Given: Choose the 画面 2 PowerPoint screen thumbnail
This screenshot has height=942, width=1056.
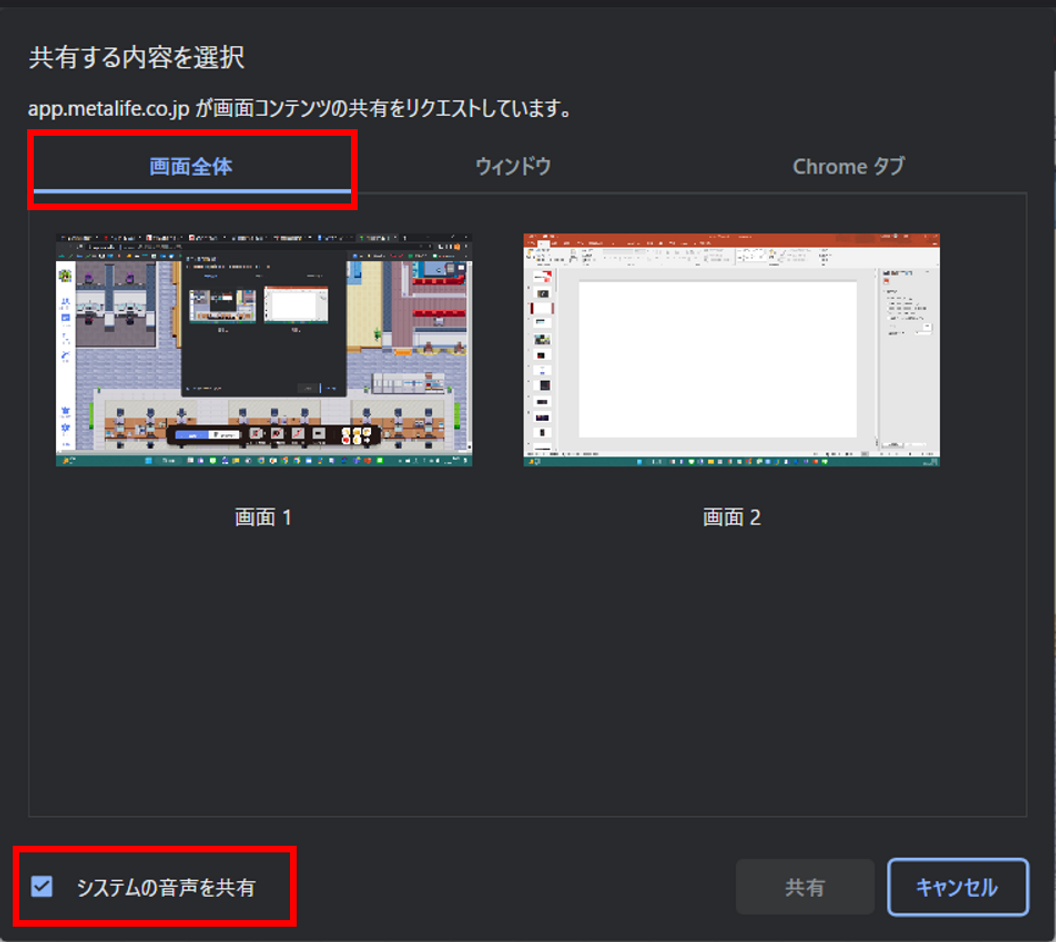Looking at the screenshot, I should [731, 350].
